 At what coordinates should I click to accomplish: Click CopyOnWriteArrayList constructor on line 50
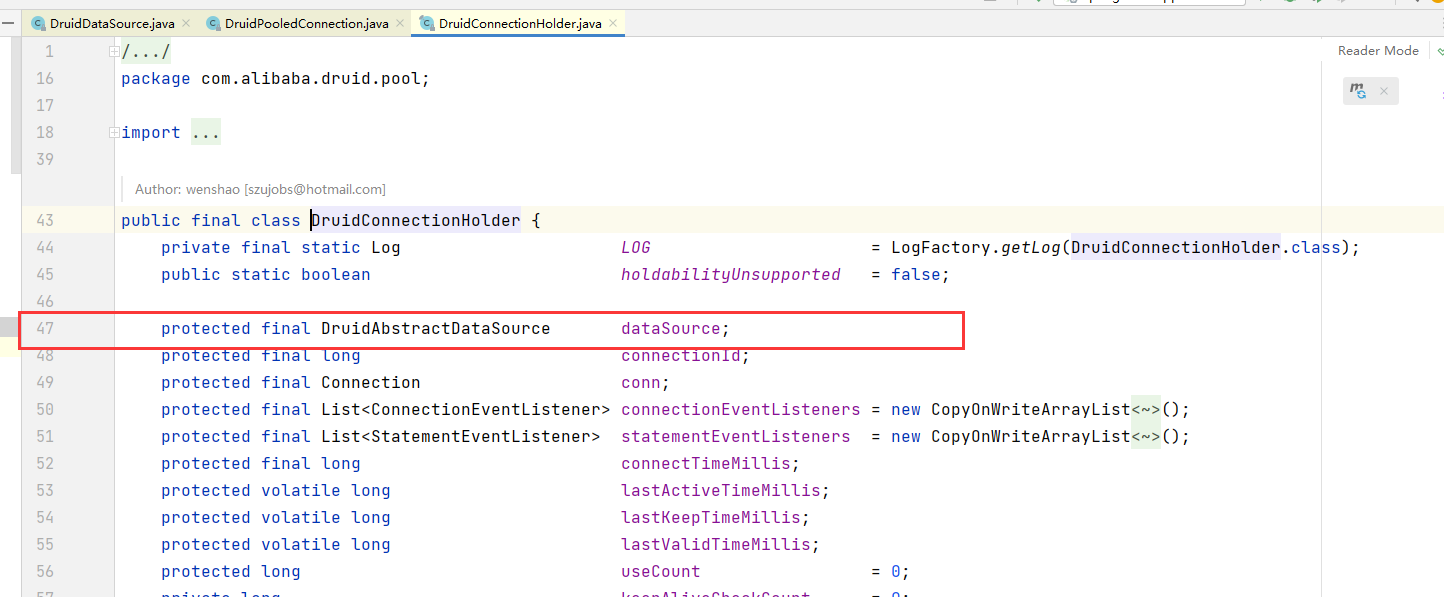1031,410
